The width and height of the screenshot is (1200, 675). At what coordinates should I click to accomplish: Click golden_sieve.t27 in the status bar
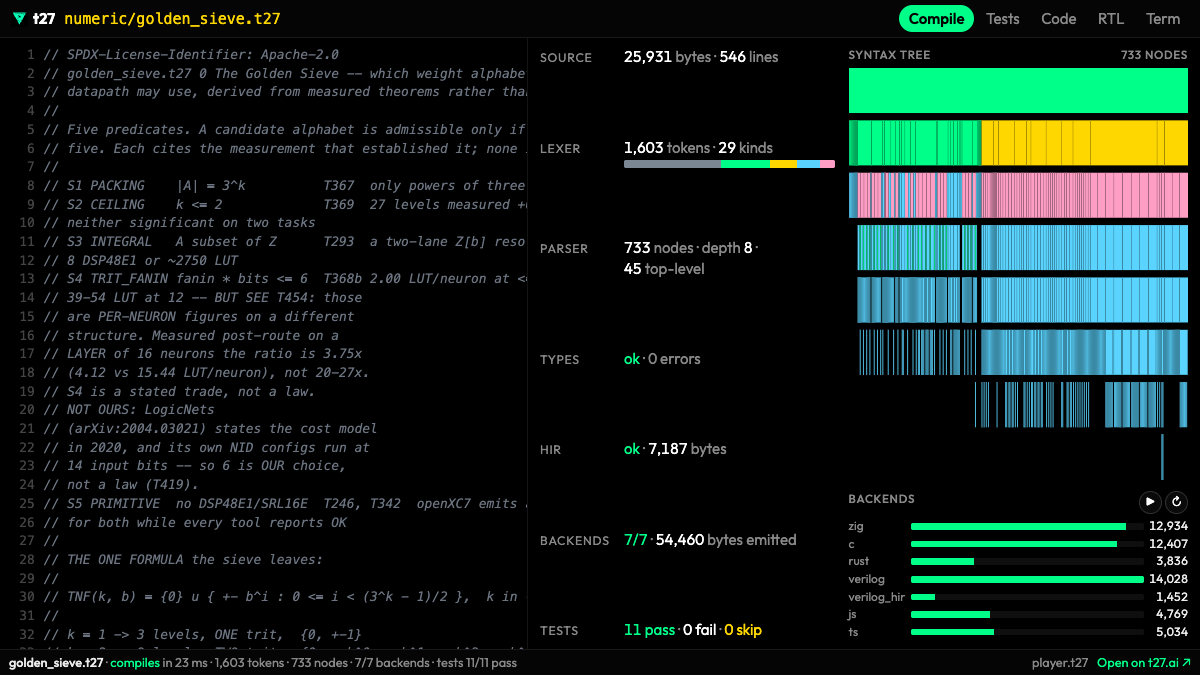point(56,663)
